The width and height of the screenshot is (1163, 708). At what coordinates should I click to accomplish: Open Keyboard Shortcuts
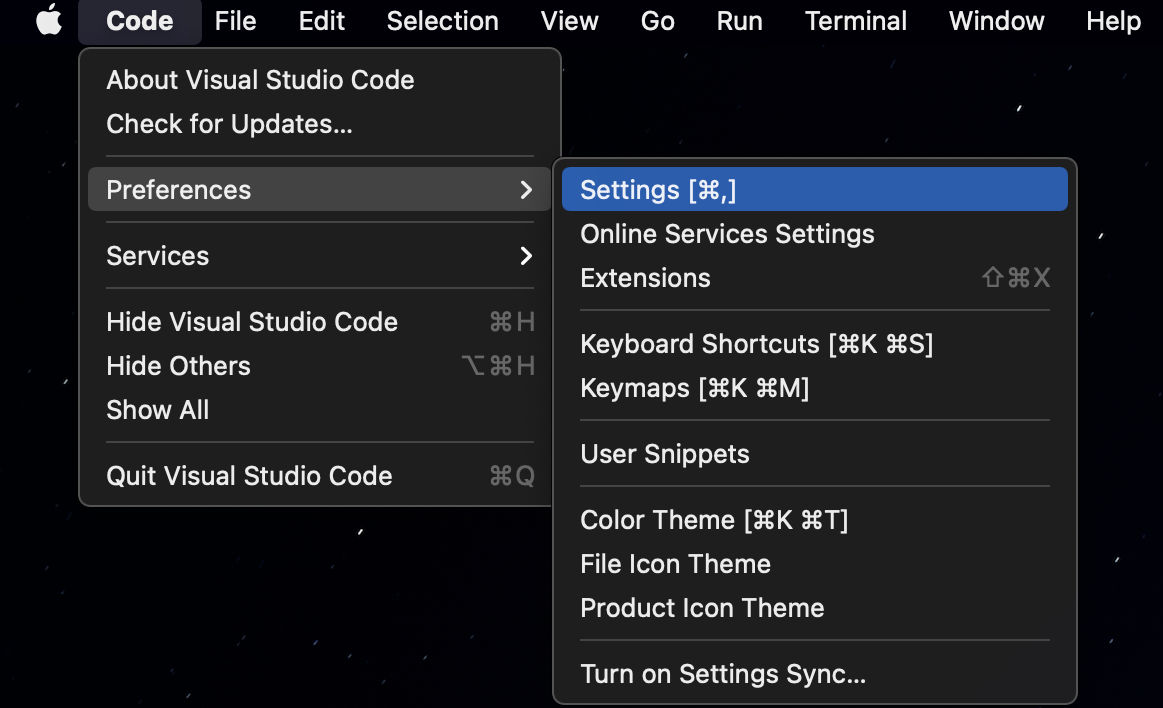(x=814, y=344)
